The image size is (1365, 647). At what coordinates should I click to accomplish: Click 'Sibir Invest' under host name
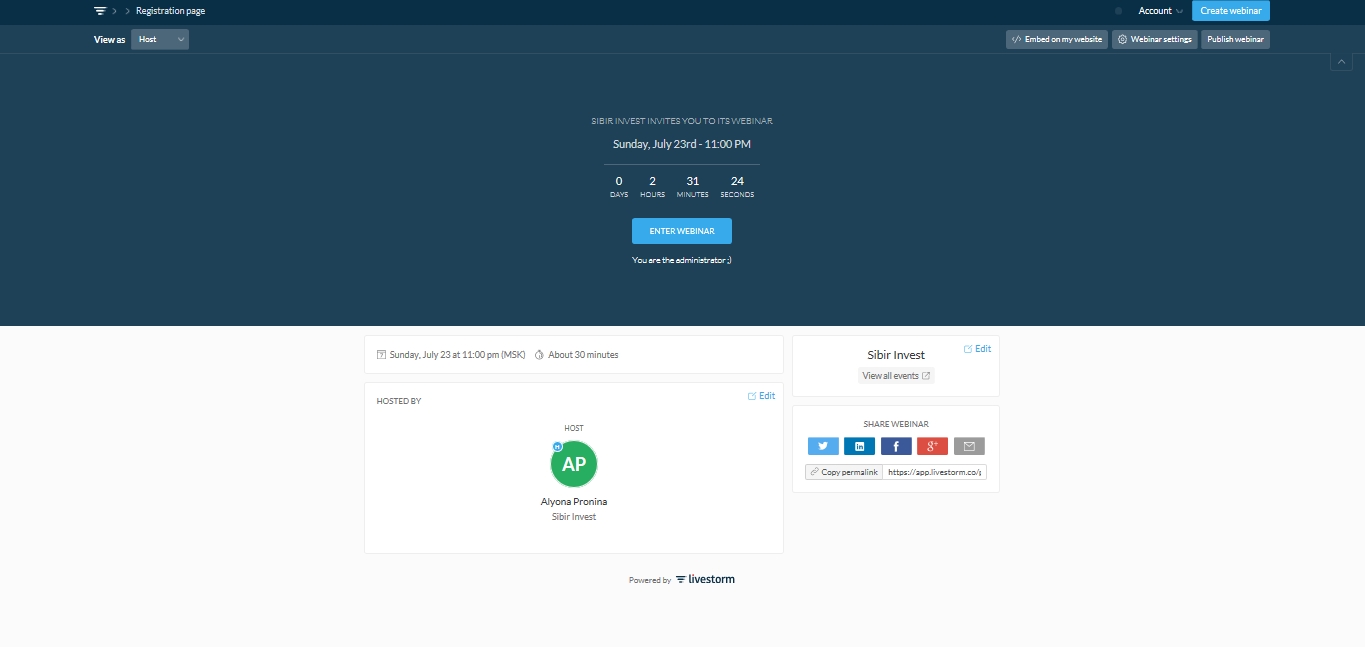pos(574,517)
